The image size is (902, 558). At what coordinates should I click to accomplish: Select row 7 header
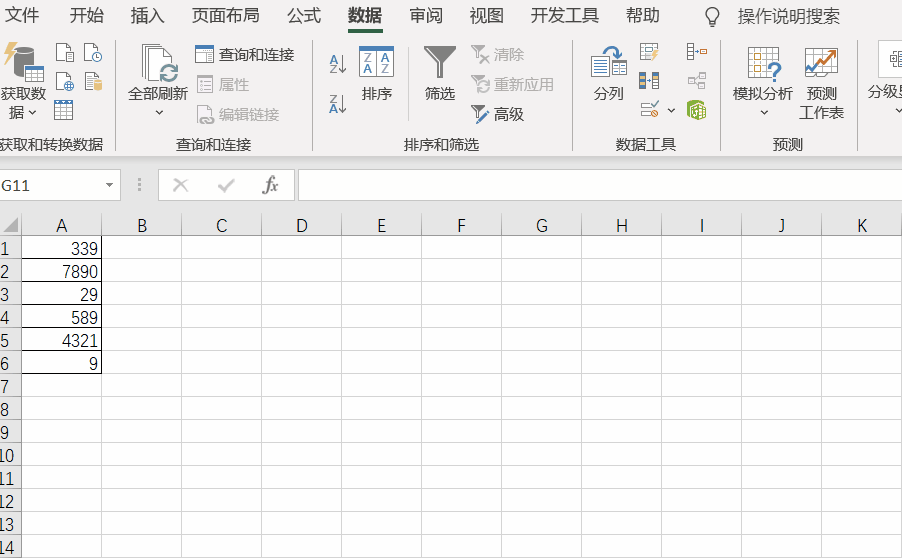click(10, 385)
